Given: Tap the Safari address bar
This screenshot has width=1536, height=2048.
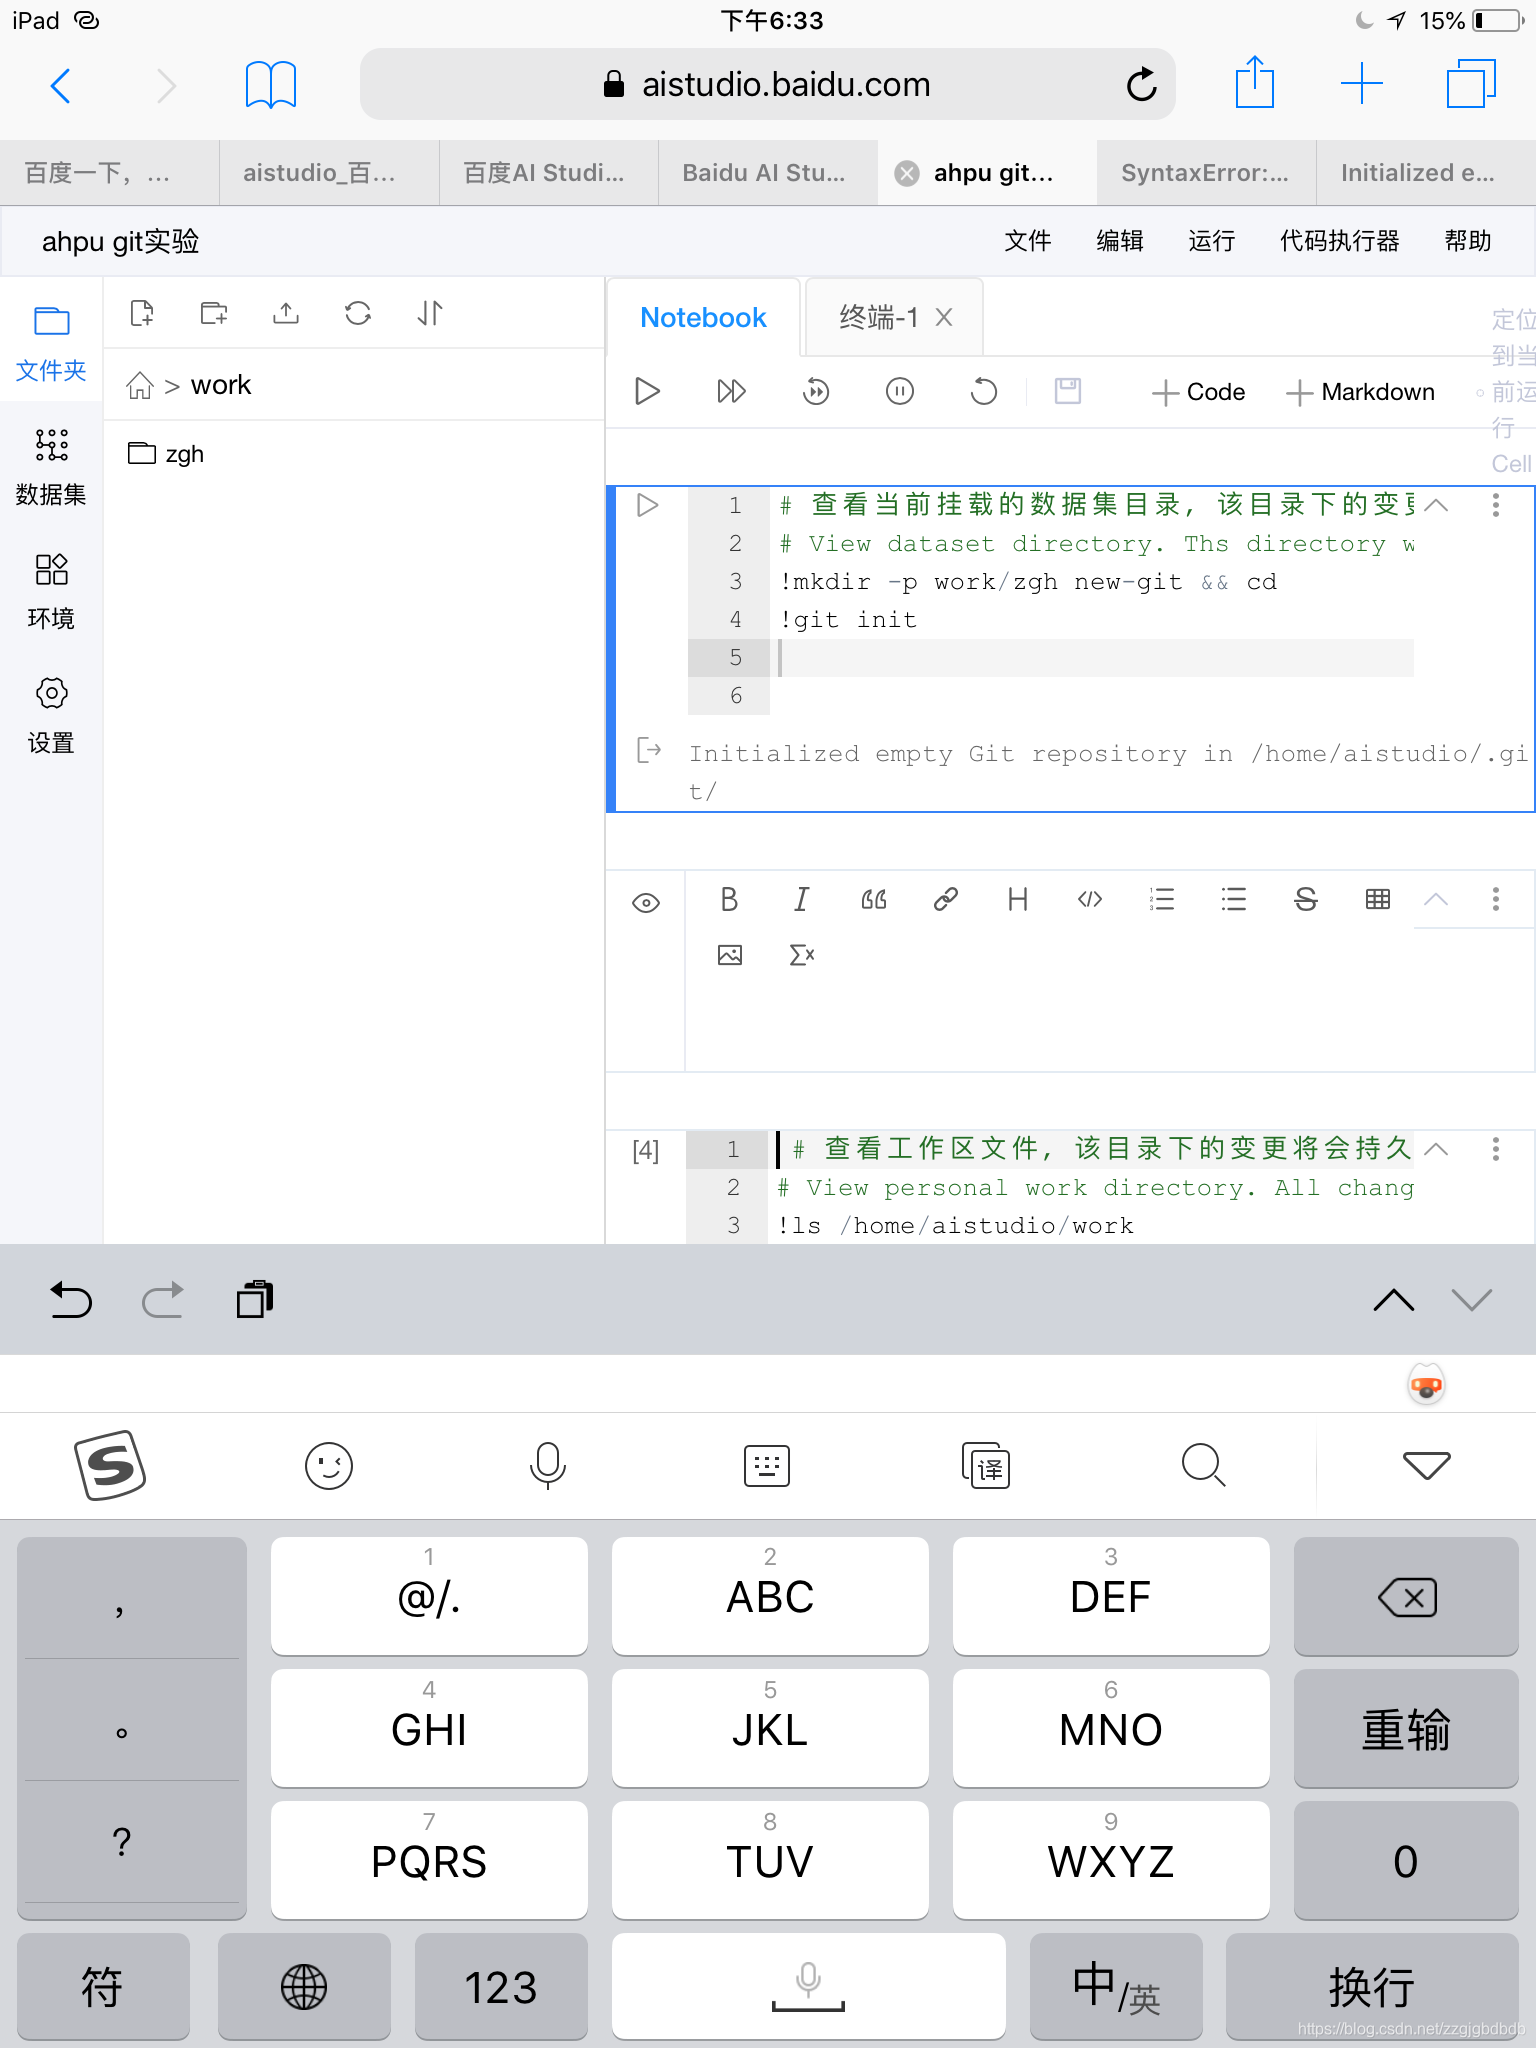Looking at the screenshot, I should coord(767,85).
